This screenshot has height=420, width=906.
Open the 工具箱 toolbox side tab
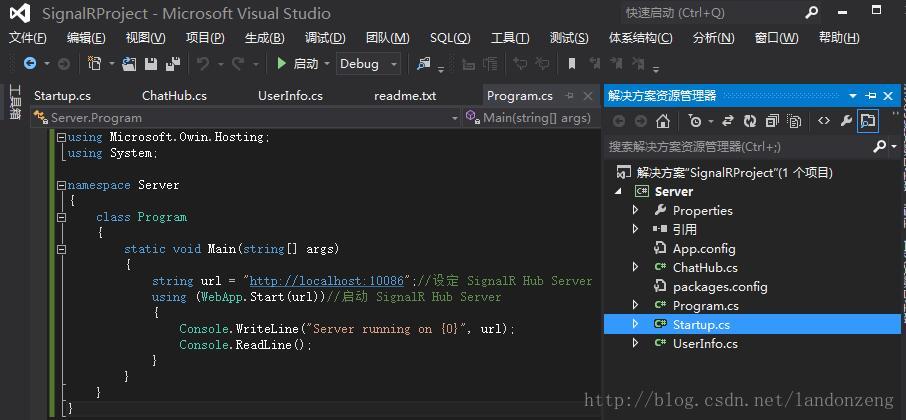coord(16,102)
